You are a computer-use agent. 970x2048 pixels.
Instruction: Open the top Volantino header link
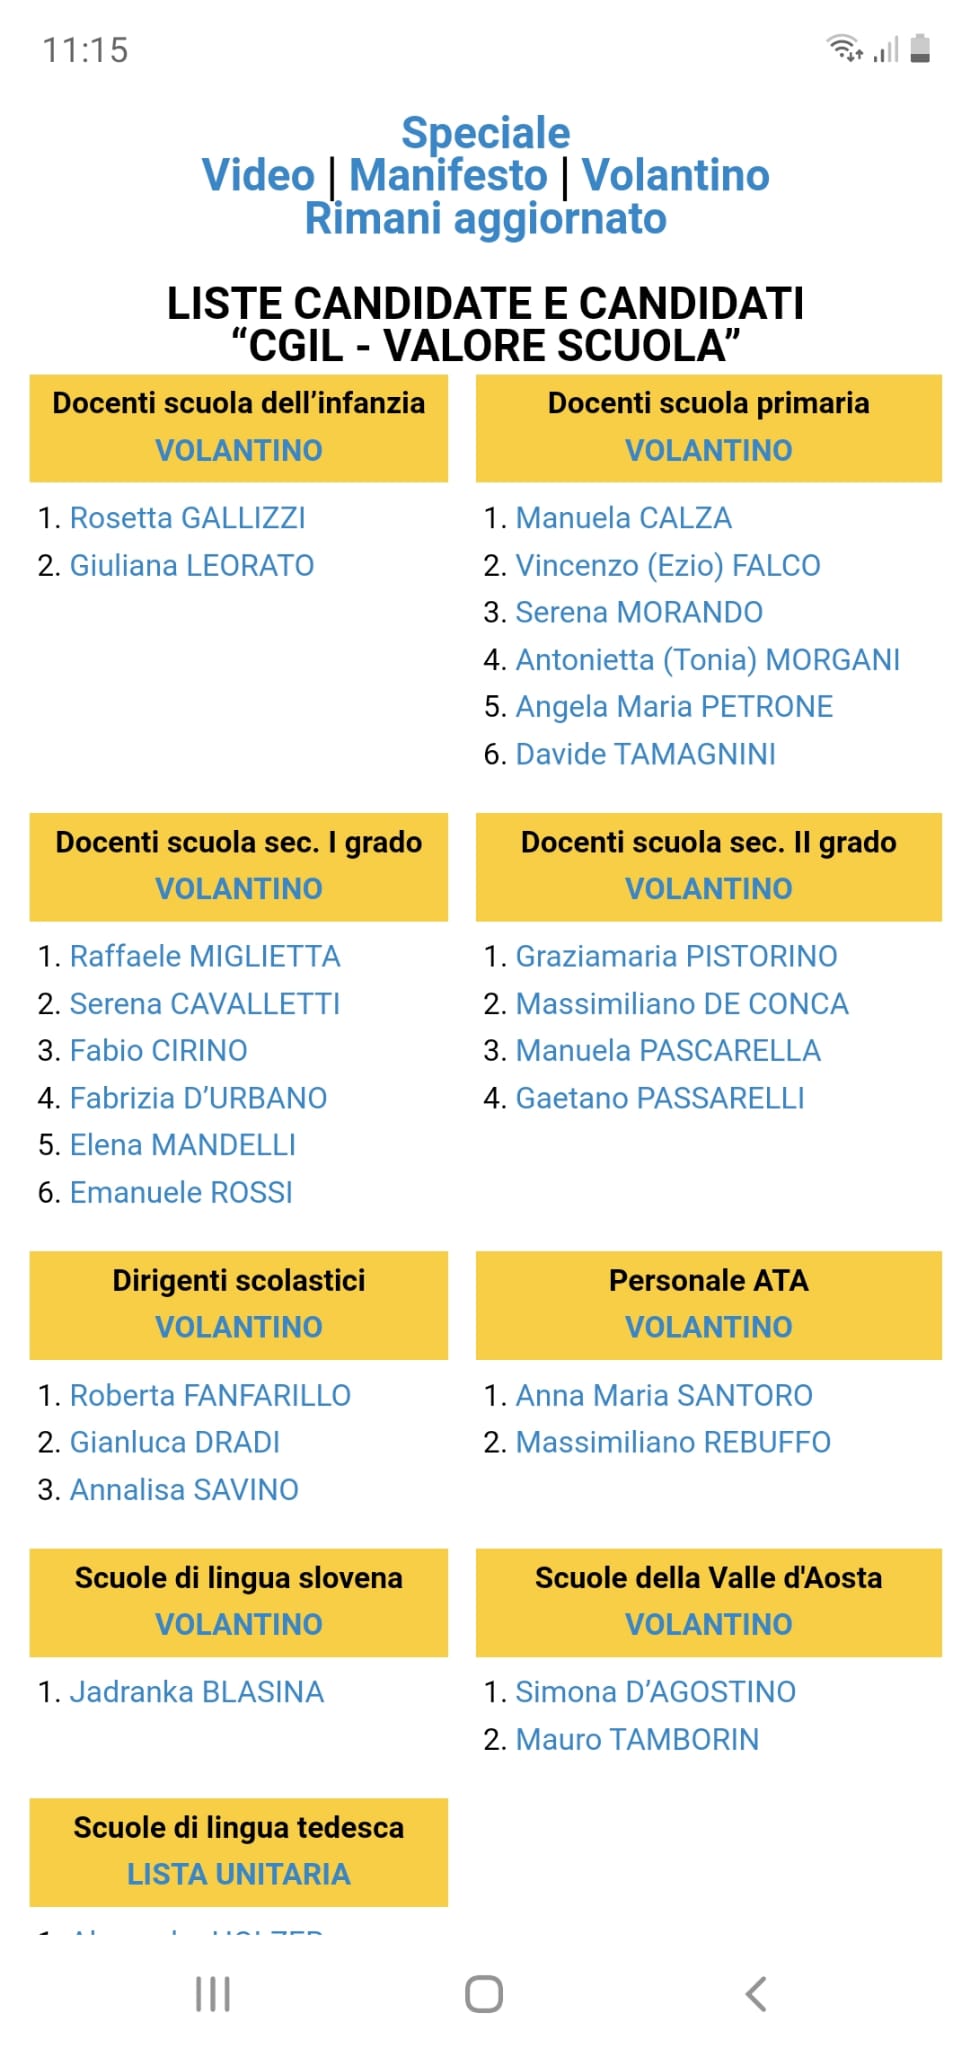(676, 175)
